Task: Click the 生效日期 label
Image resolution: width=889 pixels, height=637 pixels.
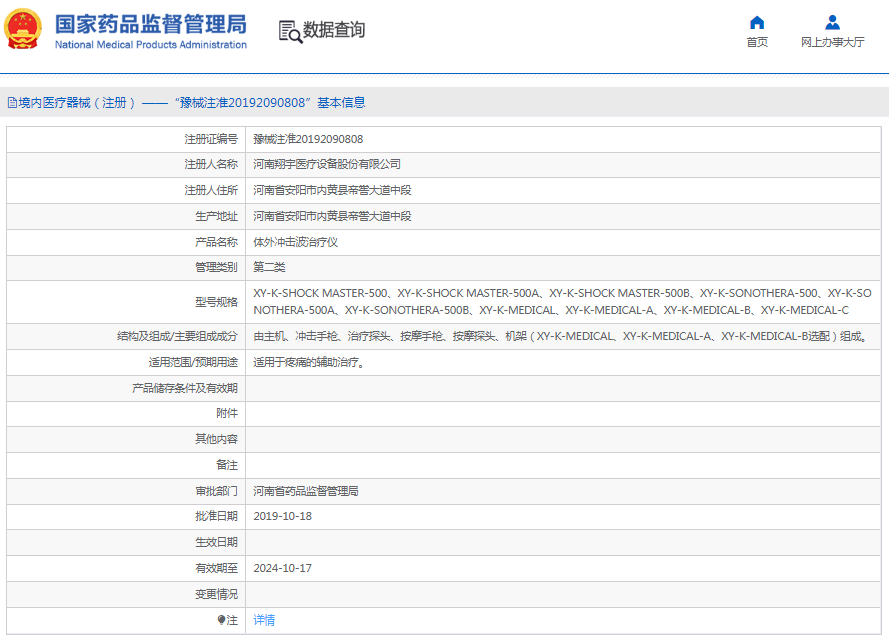Action: point(217,542)
